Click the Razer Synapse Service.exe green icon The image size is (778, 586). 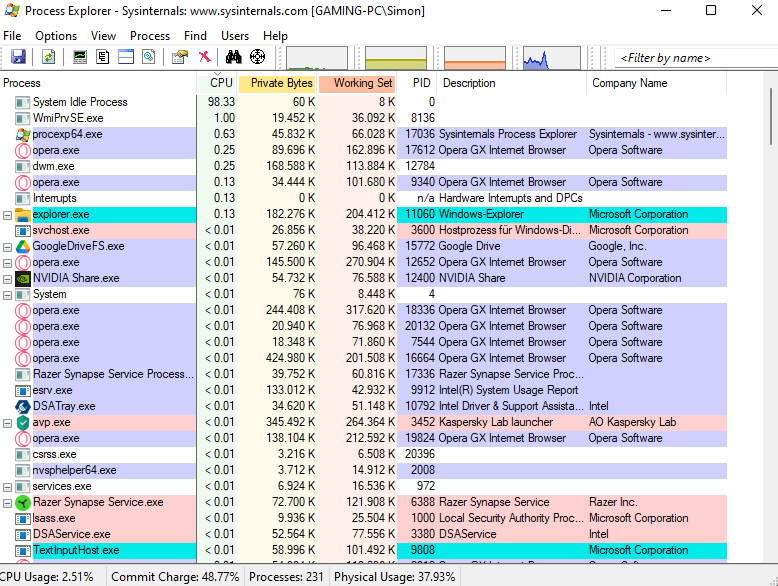pyautogui.click(x=23, y=503)
